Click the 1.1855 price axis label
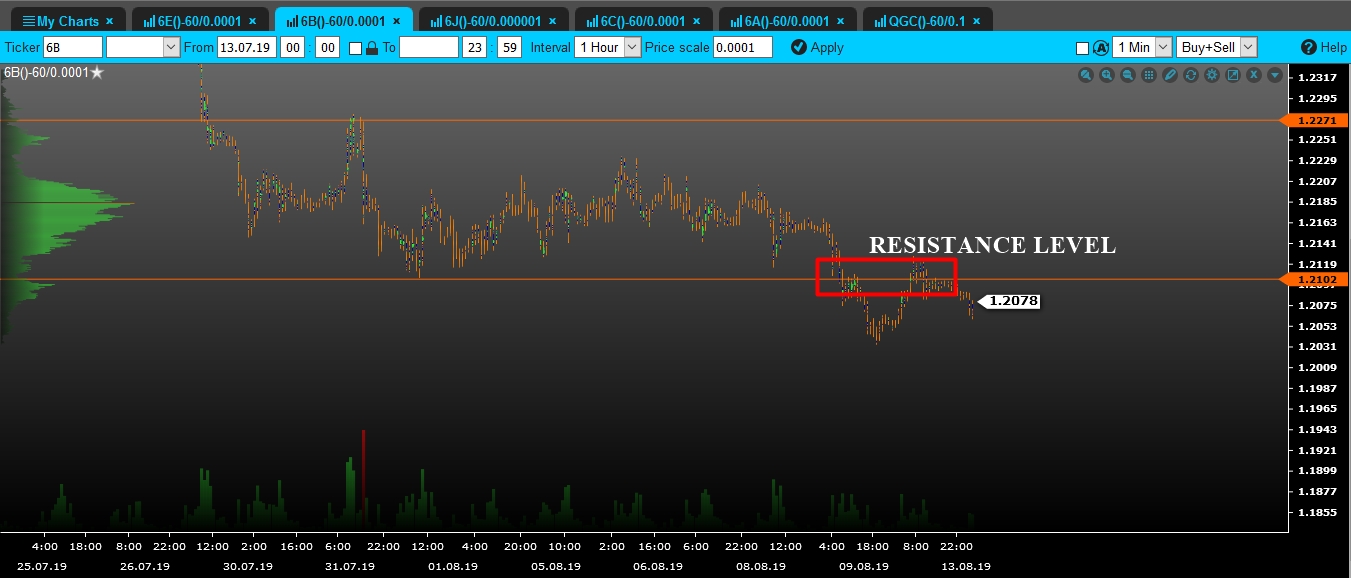1351x578 pixels. click(1316, 512)
